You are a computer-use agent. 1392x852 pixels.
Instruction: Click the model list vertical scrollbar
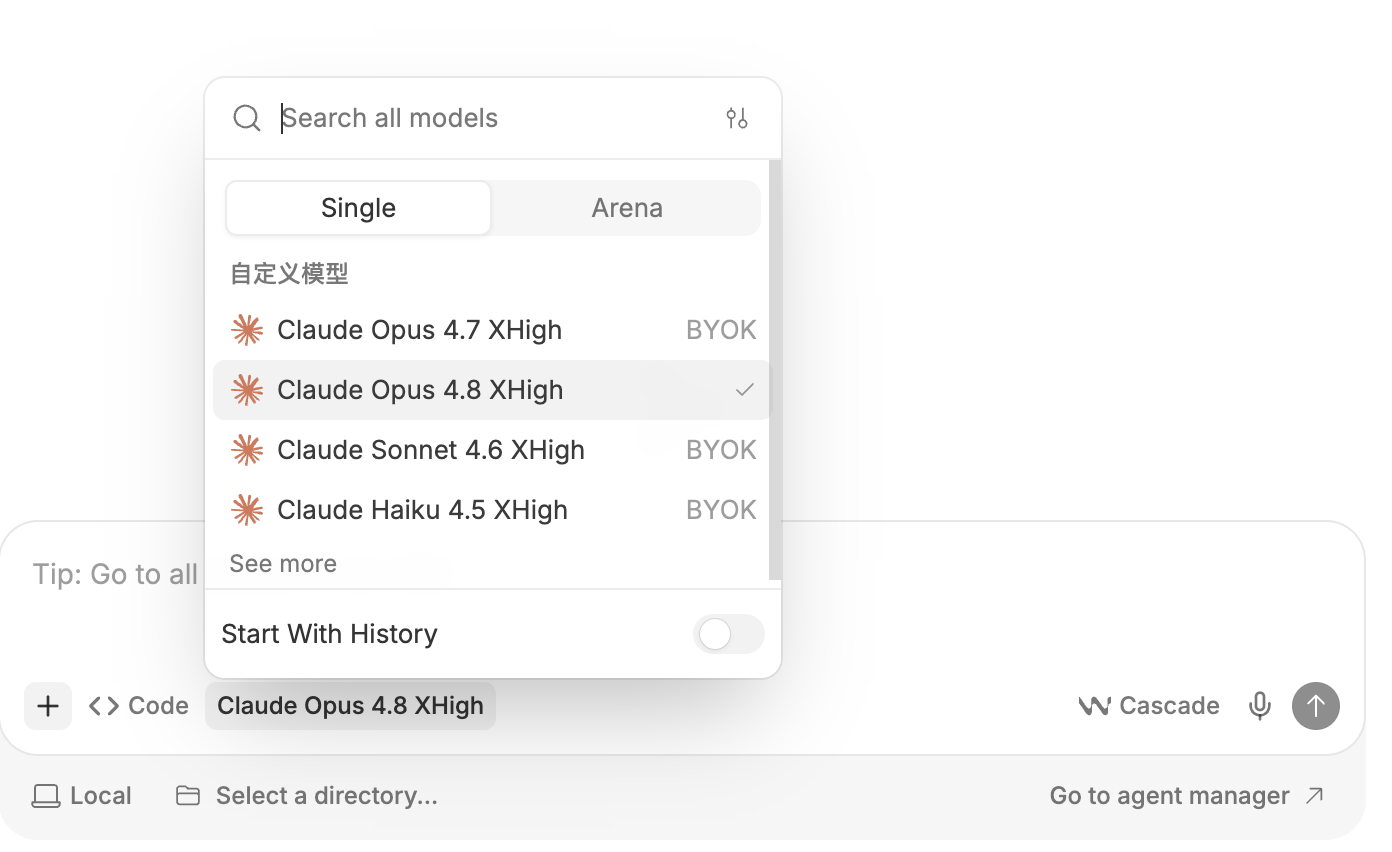[775, 370]
